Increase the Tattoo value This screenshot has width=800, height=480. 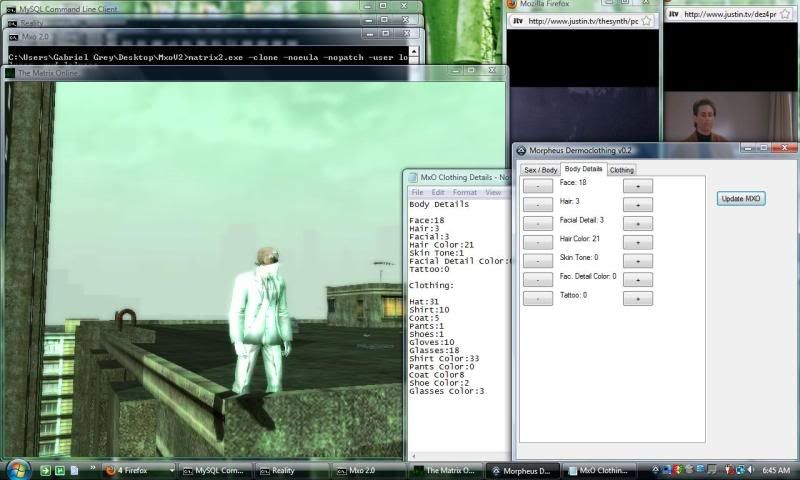click(638, 298)
